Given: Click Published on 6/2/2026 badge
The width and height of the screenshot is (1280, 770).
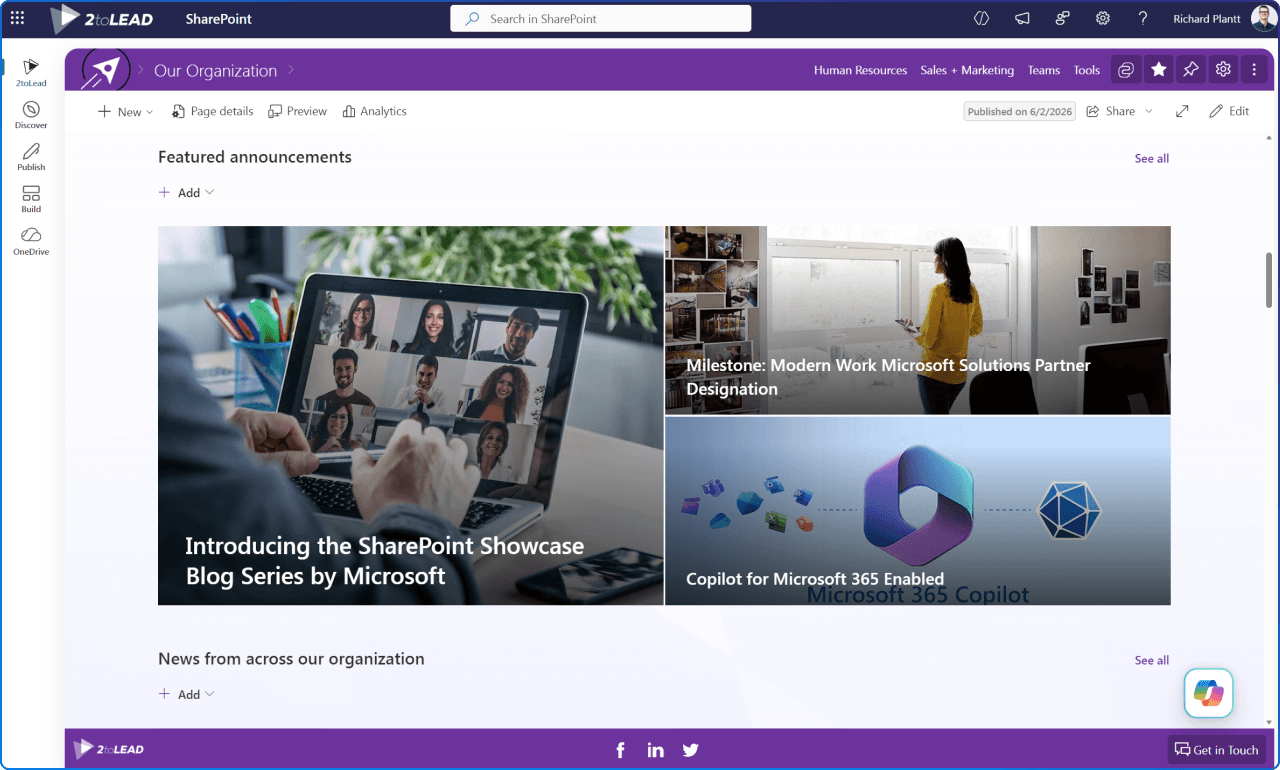Looking at the screenshot, I should (x=1019, y=111).
